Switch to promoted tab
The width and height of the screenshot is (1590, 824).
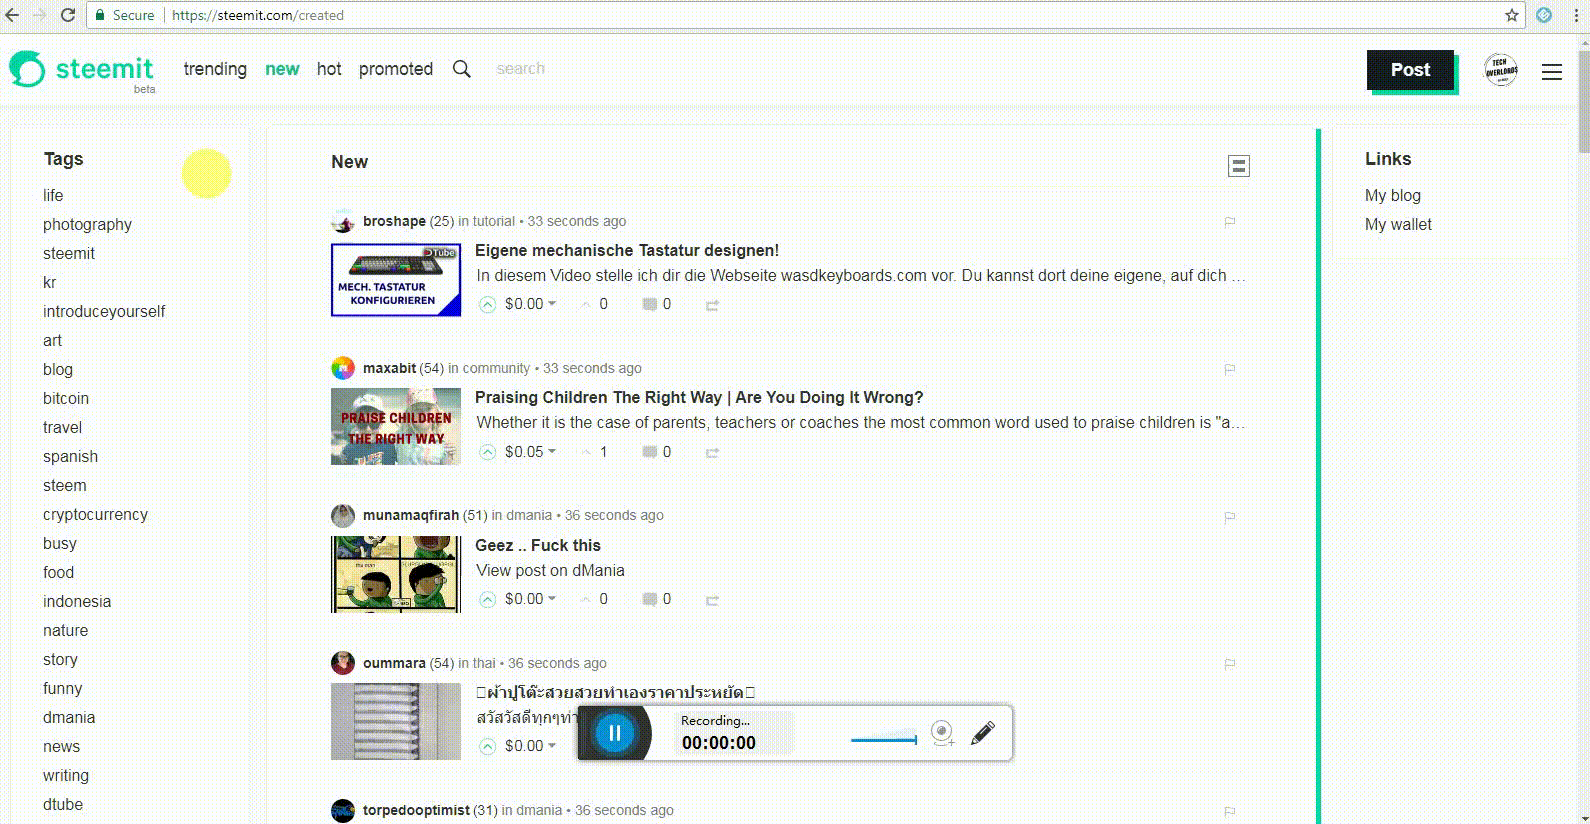pos(396,69)
